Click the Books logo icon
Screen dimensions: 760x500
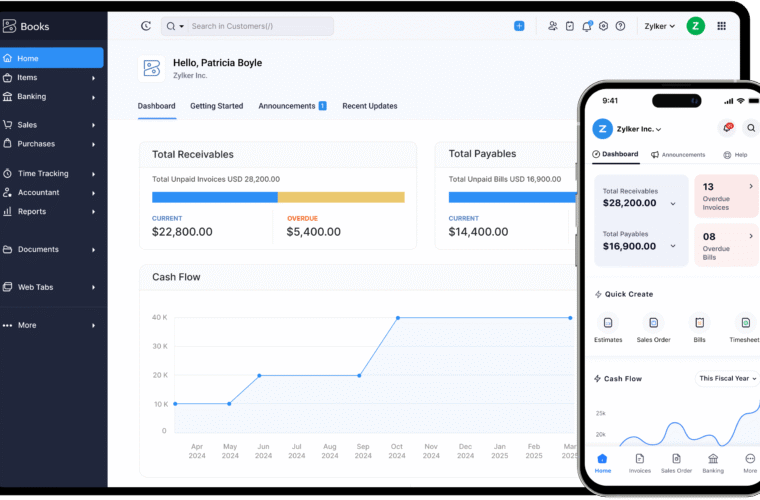tap(9, 26)
